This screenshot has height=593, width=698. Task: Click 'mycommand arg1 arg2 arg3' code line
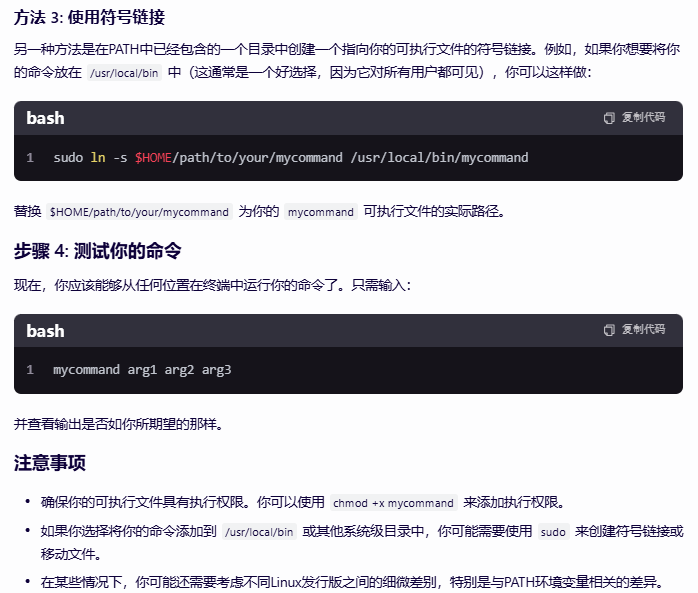point(142,370)
